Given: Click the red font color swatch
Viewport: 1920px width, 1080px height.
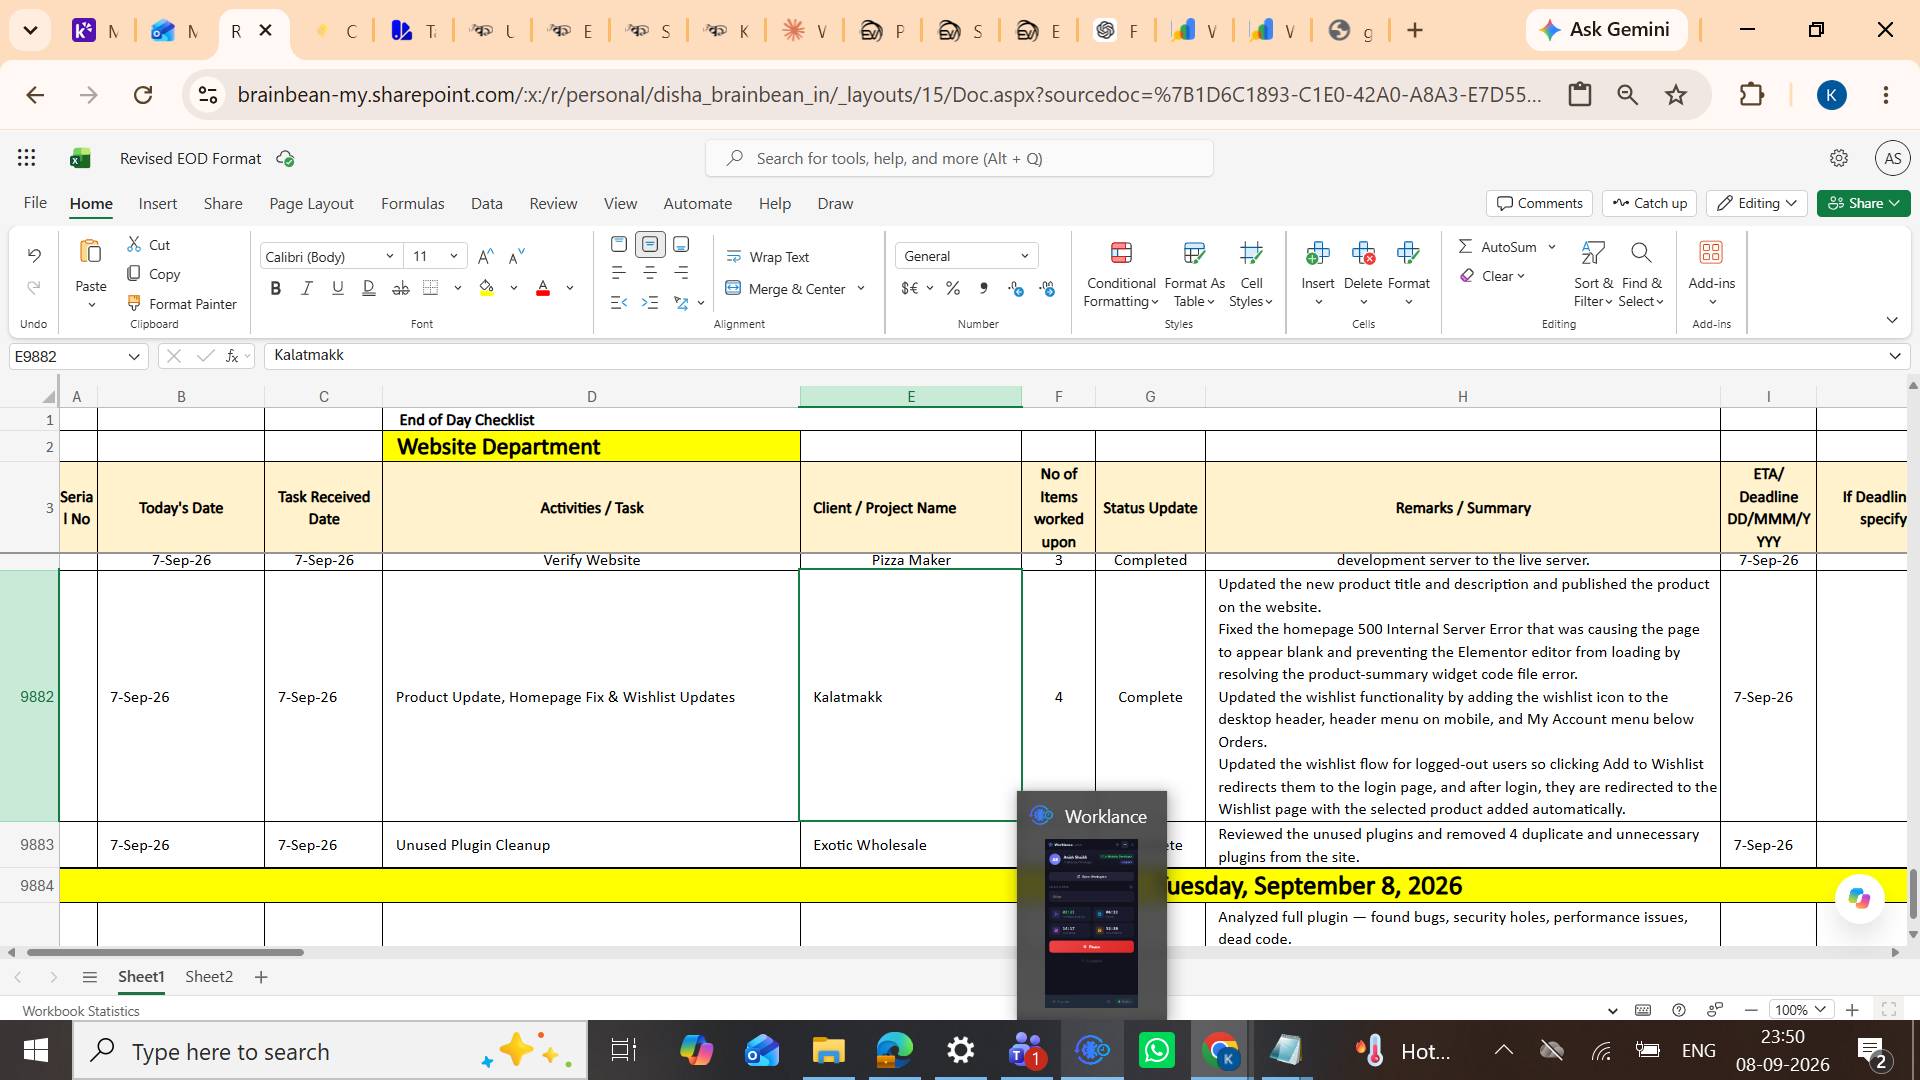Looking at the screenshot, I should tap(543, 288).
